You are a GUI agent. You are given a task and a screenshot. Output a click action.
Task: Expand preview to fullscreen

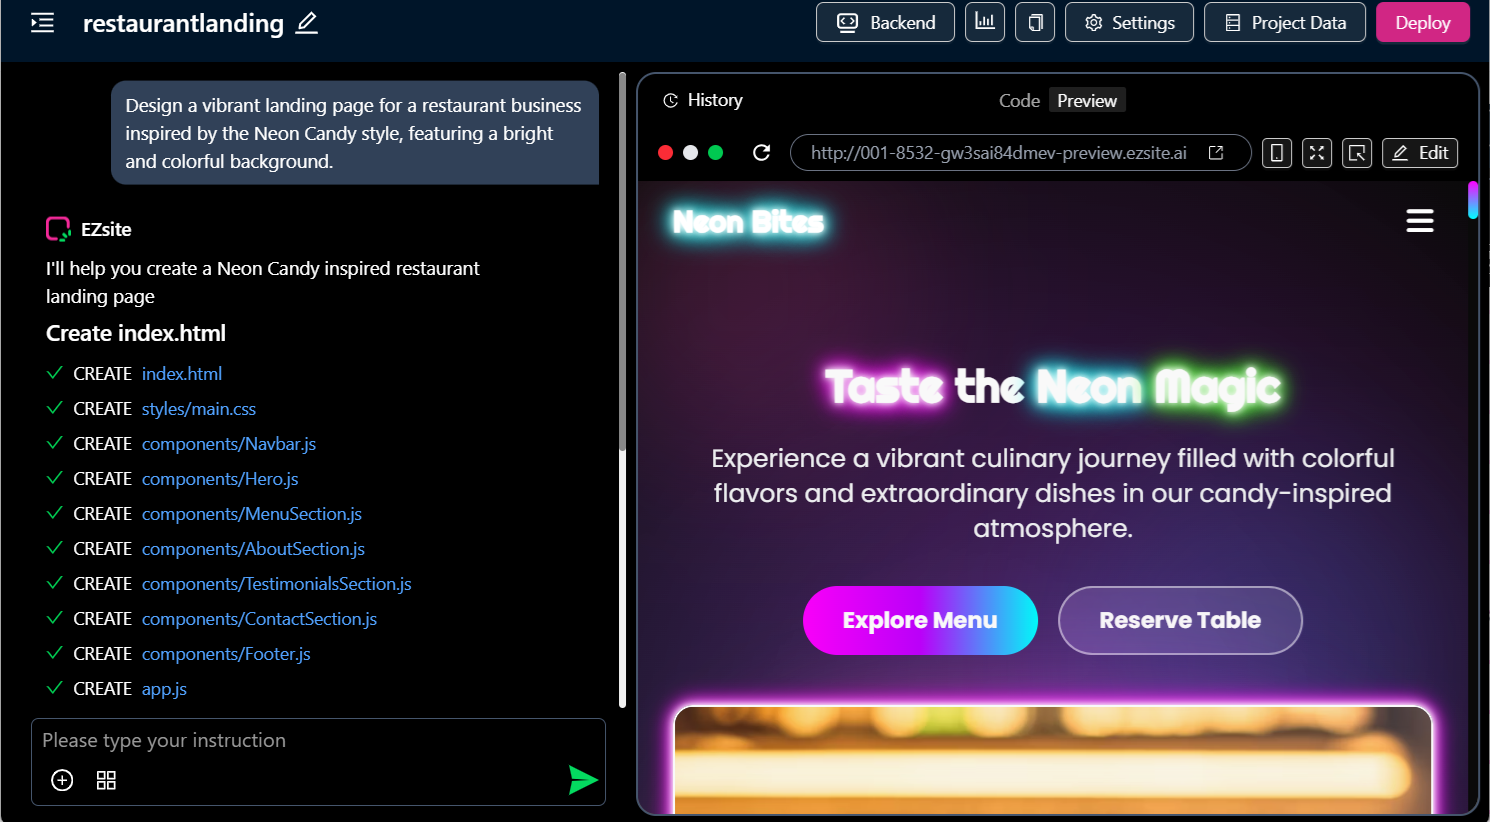coord(1317,153)
